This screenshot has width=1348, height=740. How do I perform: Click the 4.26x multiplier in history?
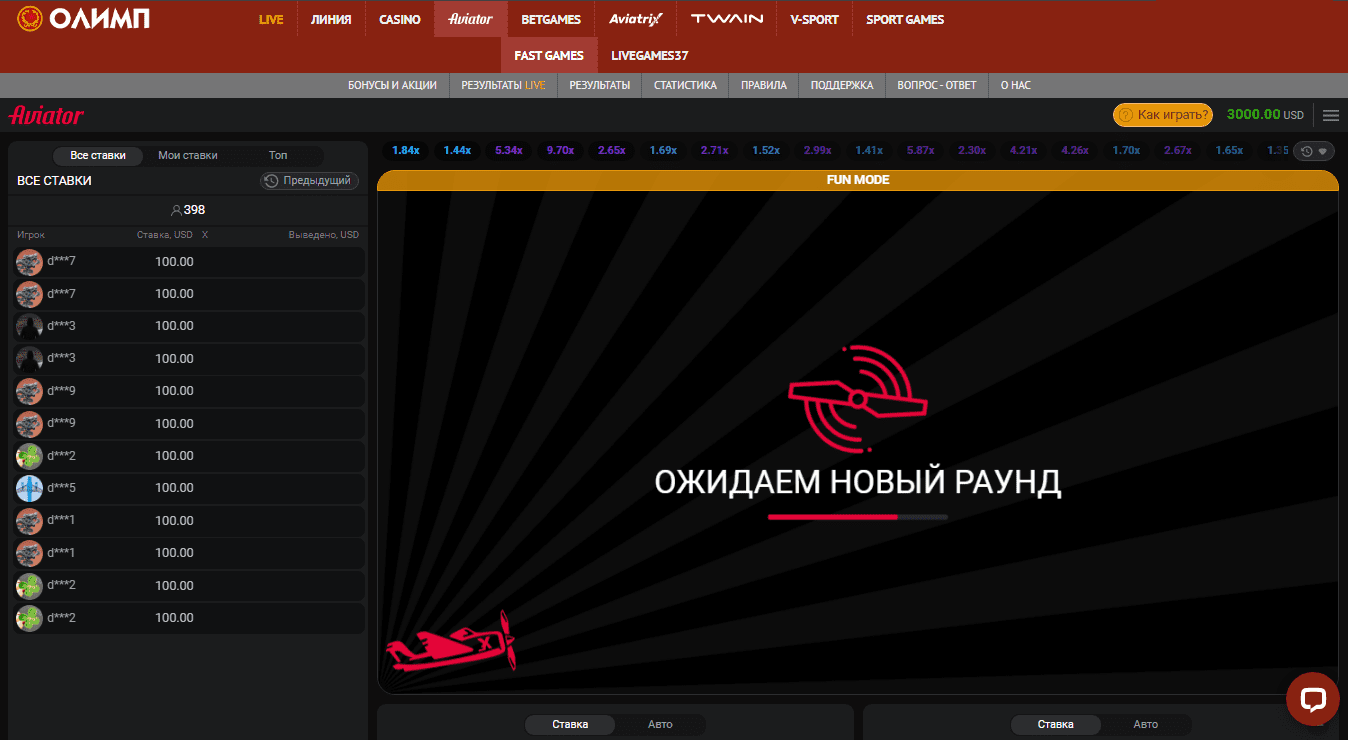coord(1075,151)
